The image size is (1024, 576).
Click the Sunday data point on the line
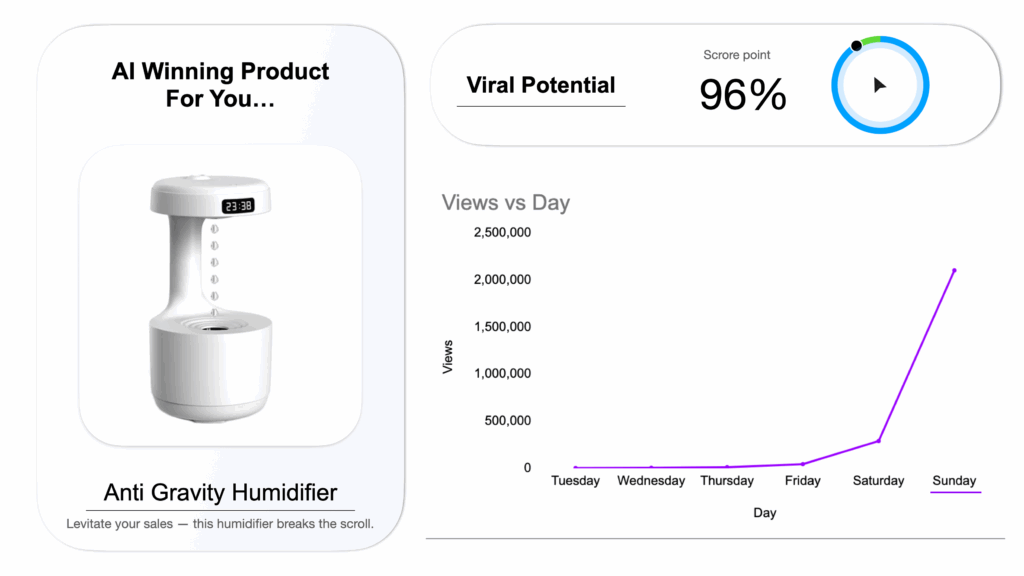tap(954, 270)
